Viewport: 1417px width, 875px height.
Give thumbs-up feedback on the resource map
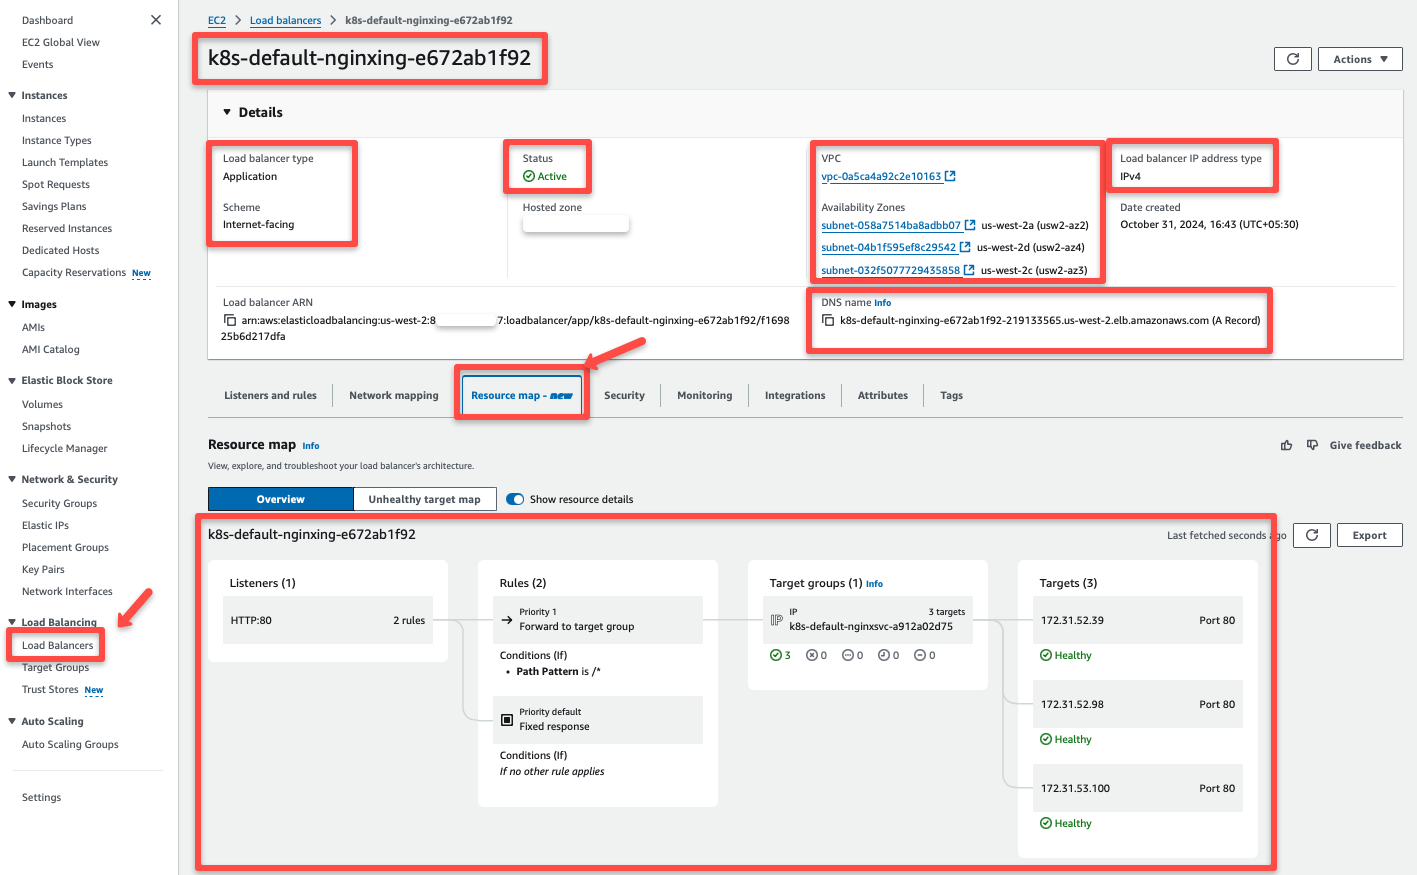(1286, 445)
